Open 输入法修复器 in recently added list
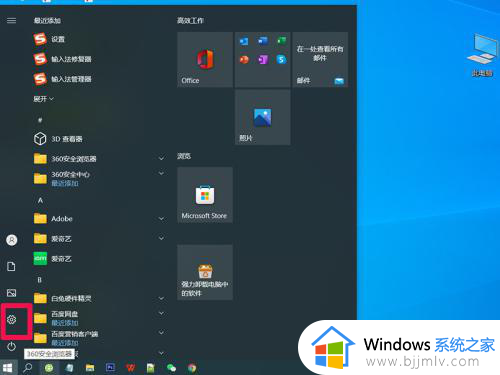This screenshot has width=500, height=375. tap(99, 59)
